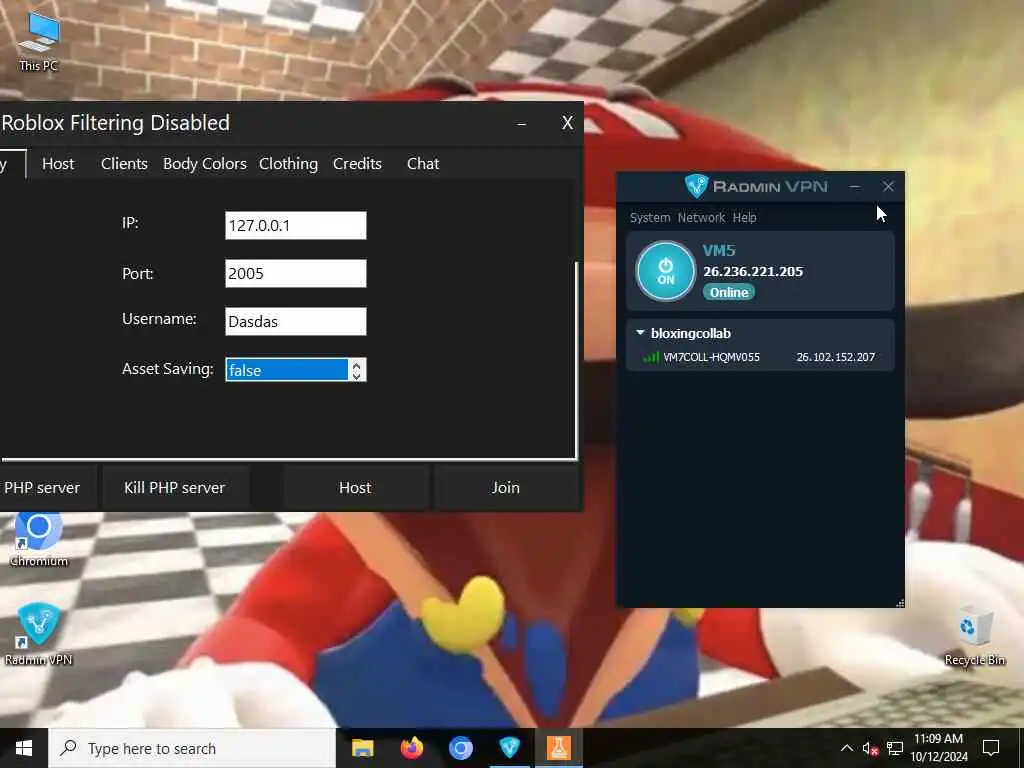Open Firefox from the taskbar
The image size is (1024, 768).
(411, 748)
